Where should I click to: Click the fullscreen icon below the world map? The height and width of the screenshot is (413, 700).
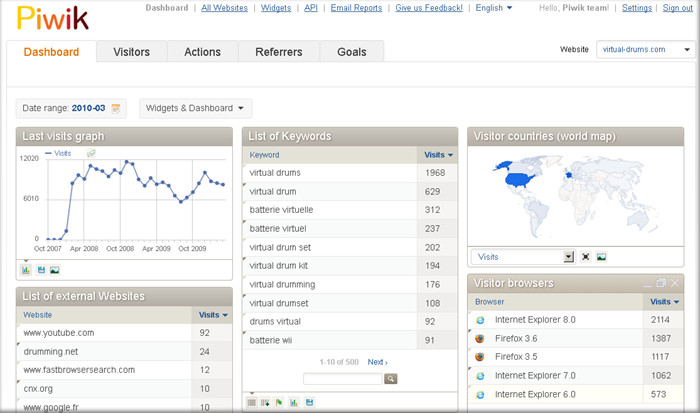click(x=586, y=257)
